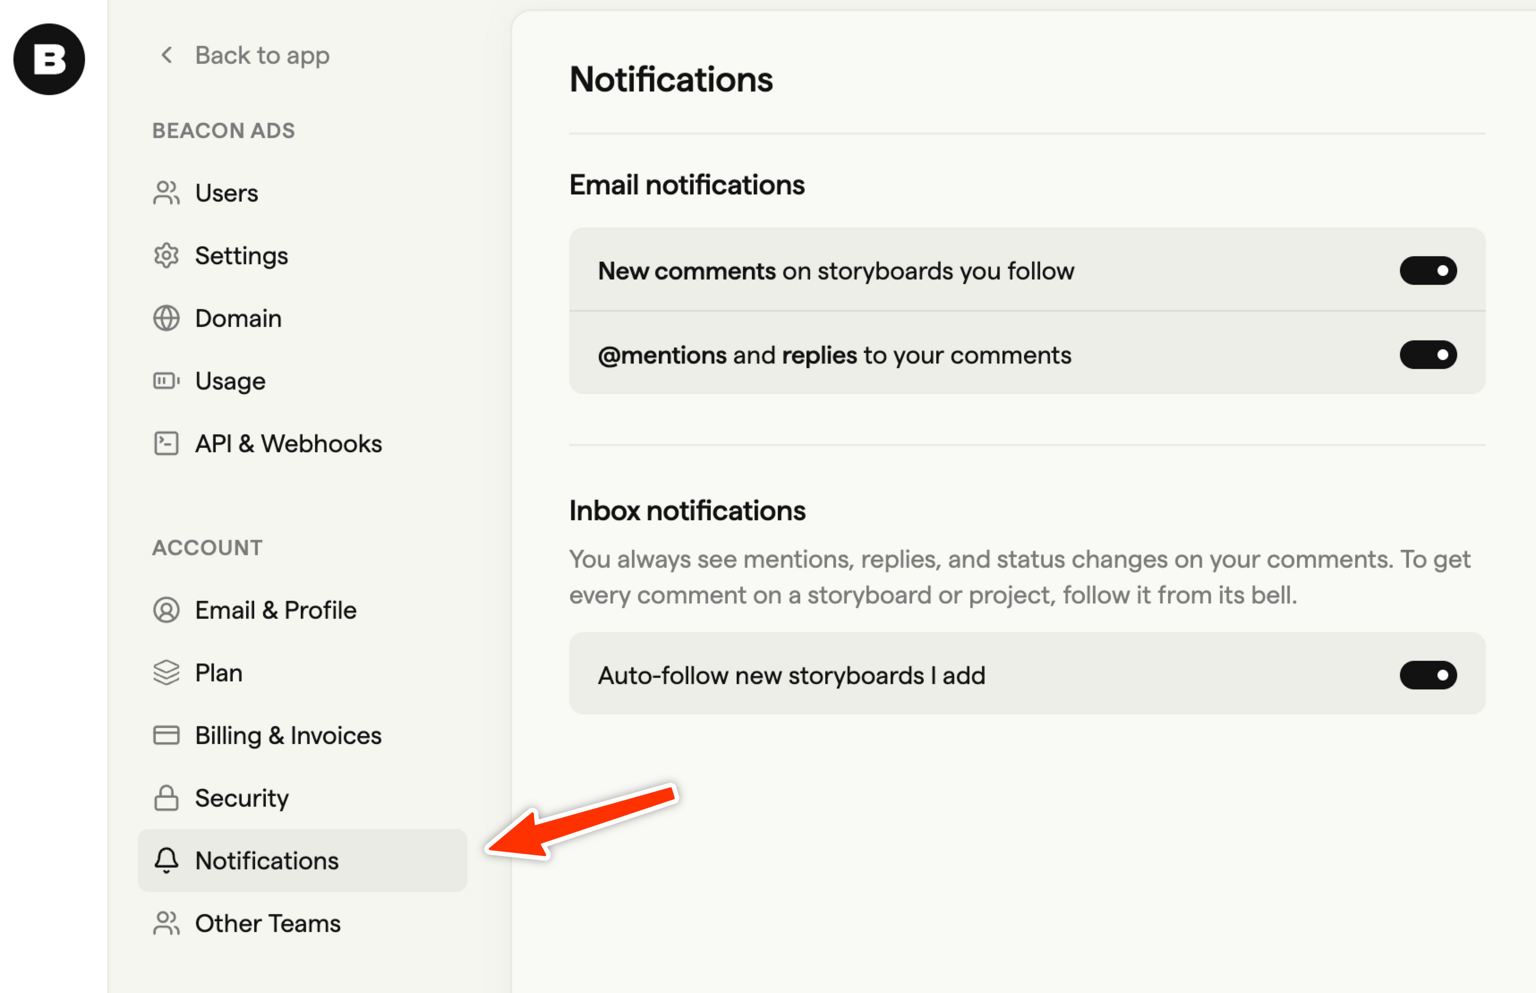Click the Notifications bell icon
This screenshot has width=1536, height=993.
coord(166,861)
